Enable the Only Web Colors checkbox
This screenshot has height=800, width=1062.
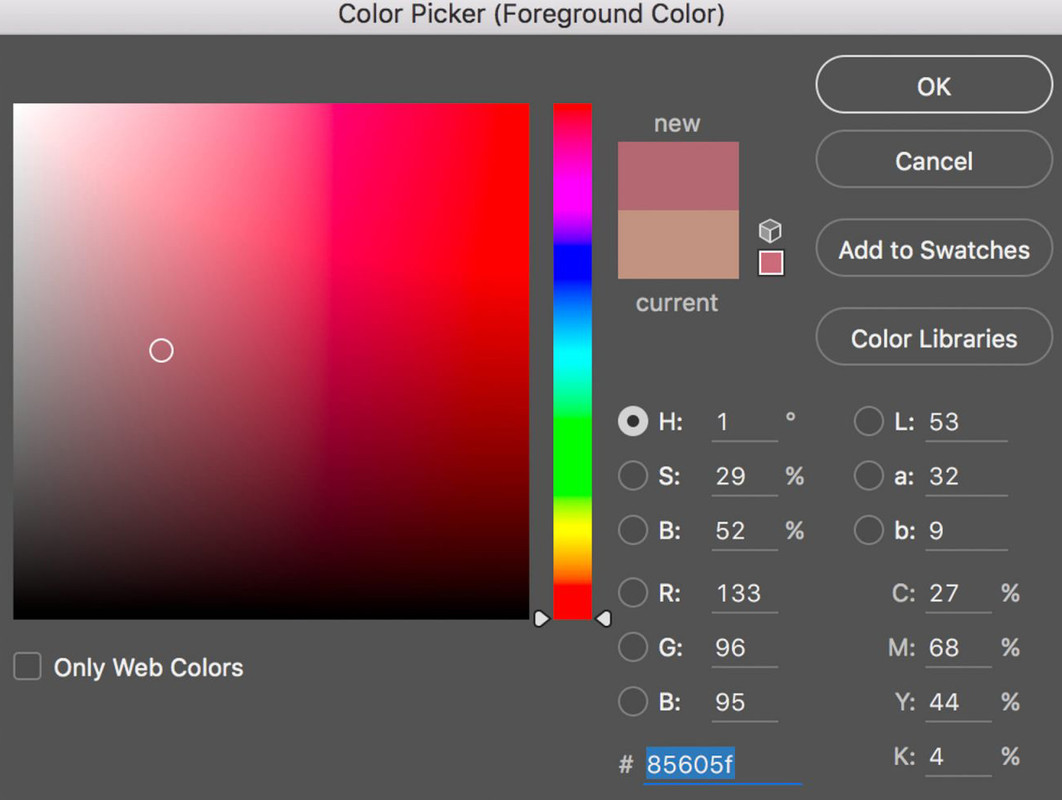tap(28, 667)
